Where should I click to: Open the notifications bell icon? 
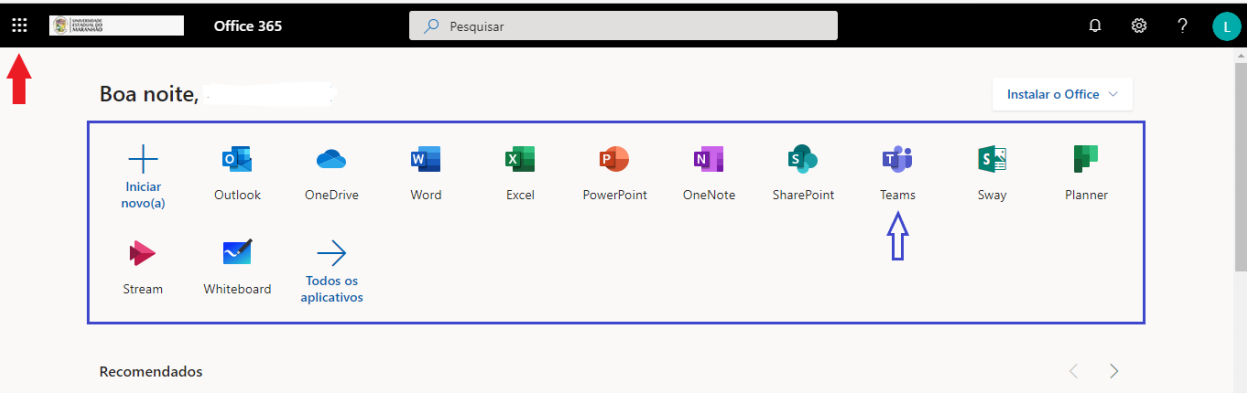pos(1095,26)
